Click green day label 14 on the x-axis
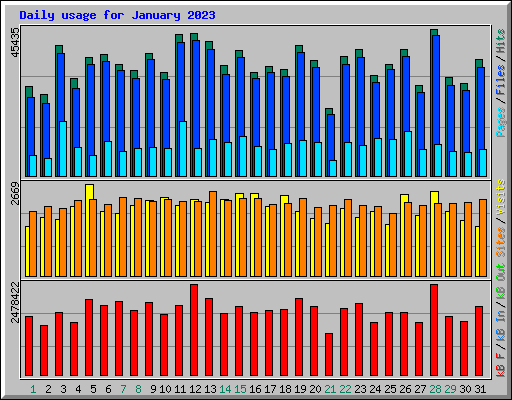This screenshot has width=512, height=400. (x=225, y=389)
